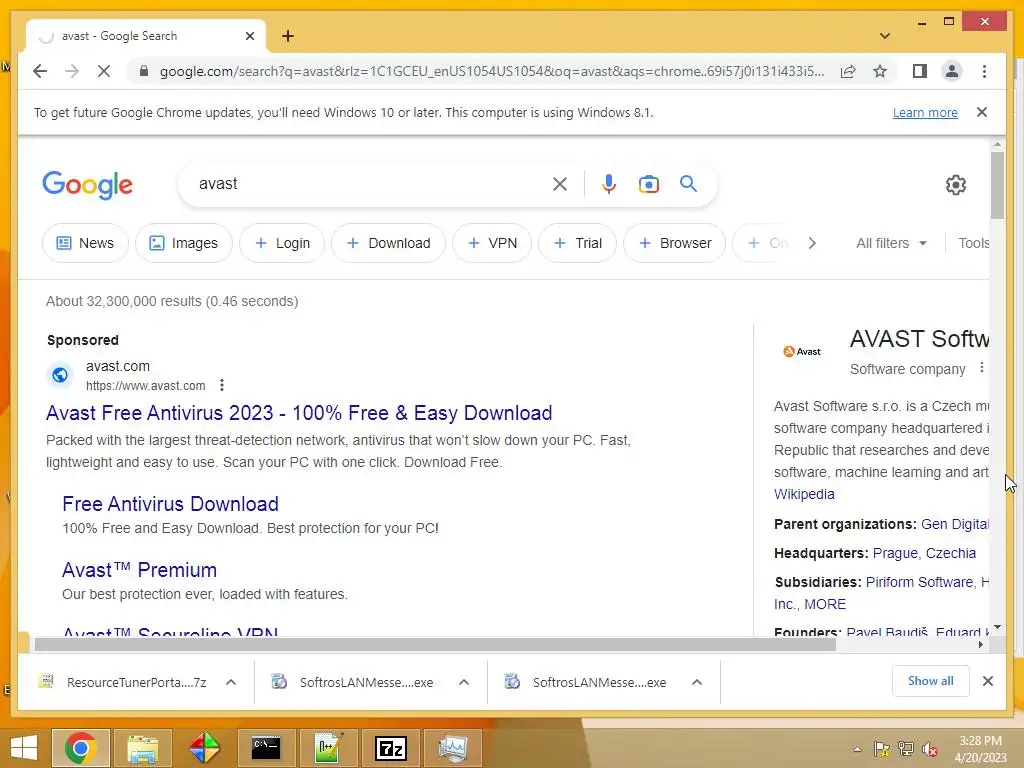Open Command Prompt from taskbar
This screenshot has width=1024, height=768.
pyautogui.click(x=266, y=748)
